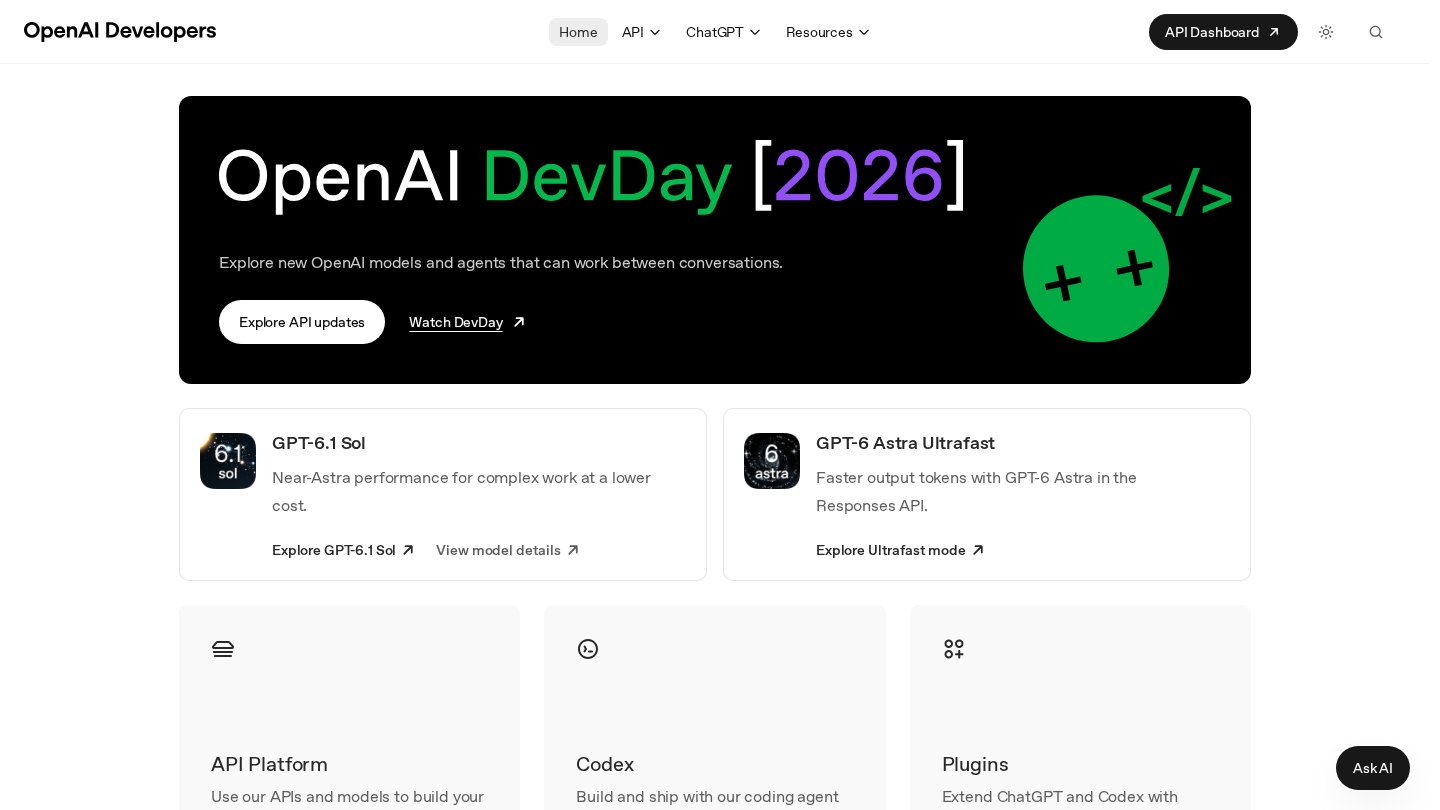Expand the API dropdown menu
The width and height of the screenshot is (1440, 810).
click(641, 32)
